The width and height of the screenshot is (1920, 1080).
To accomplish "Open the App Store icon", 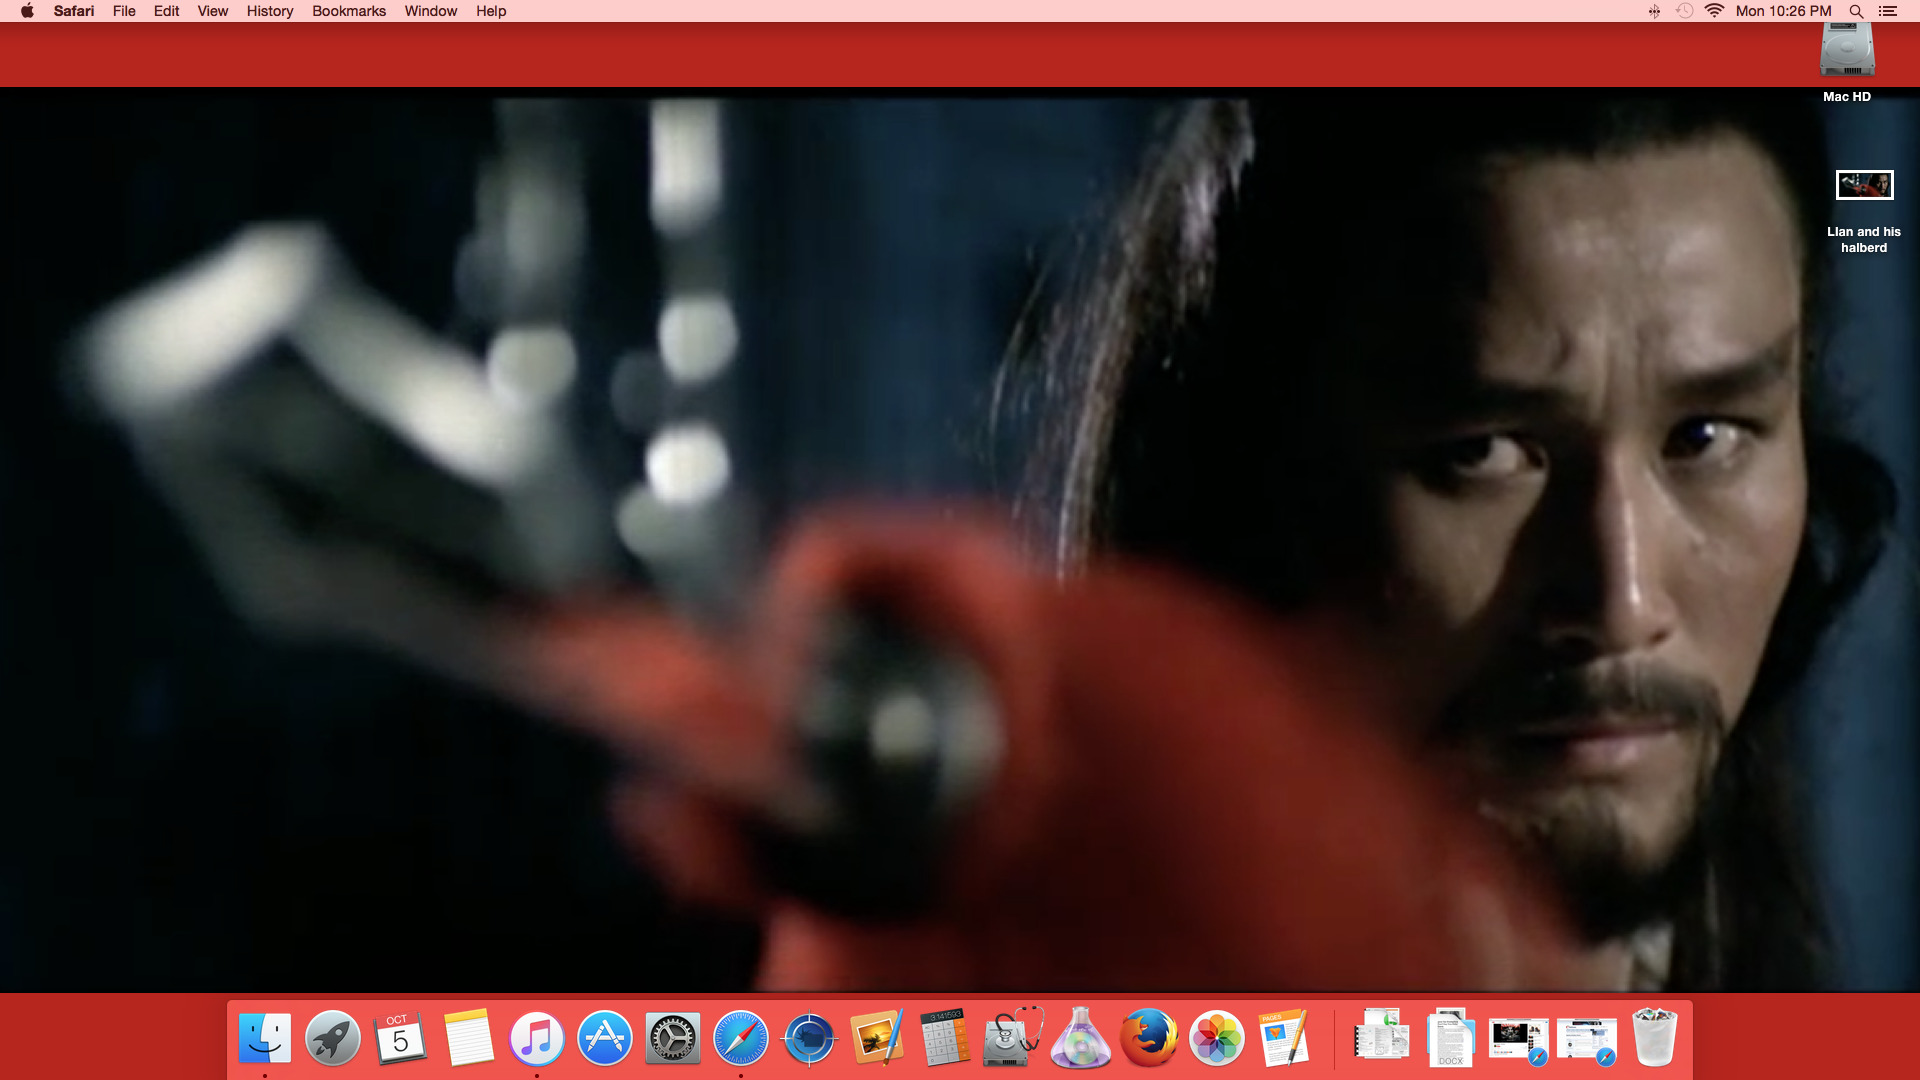I will point(605,1038).
